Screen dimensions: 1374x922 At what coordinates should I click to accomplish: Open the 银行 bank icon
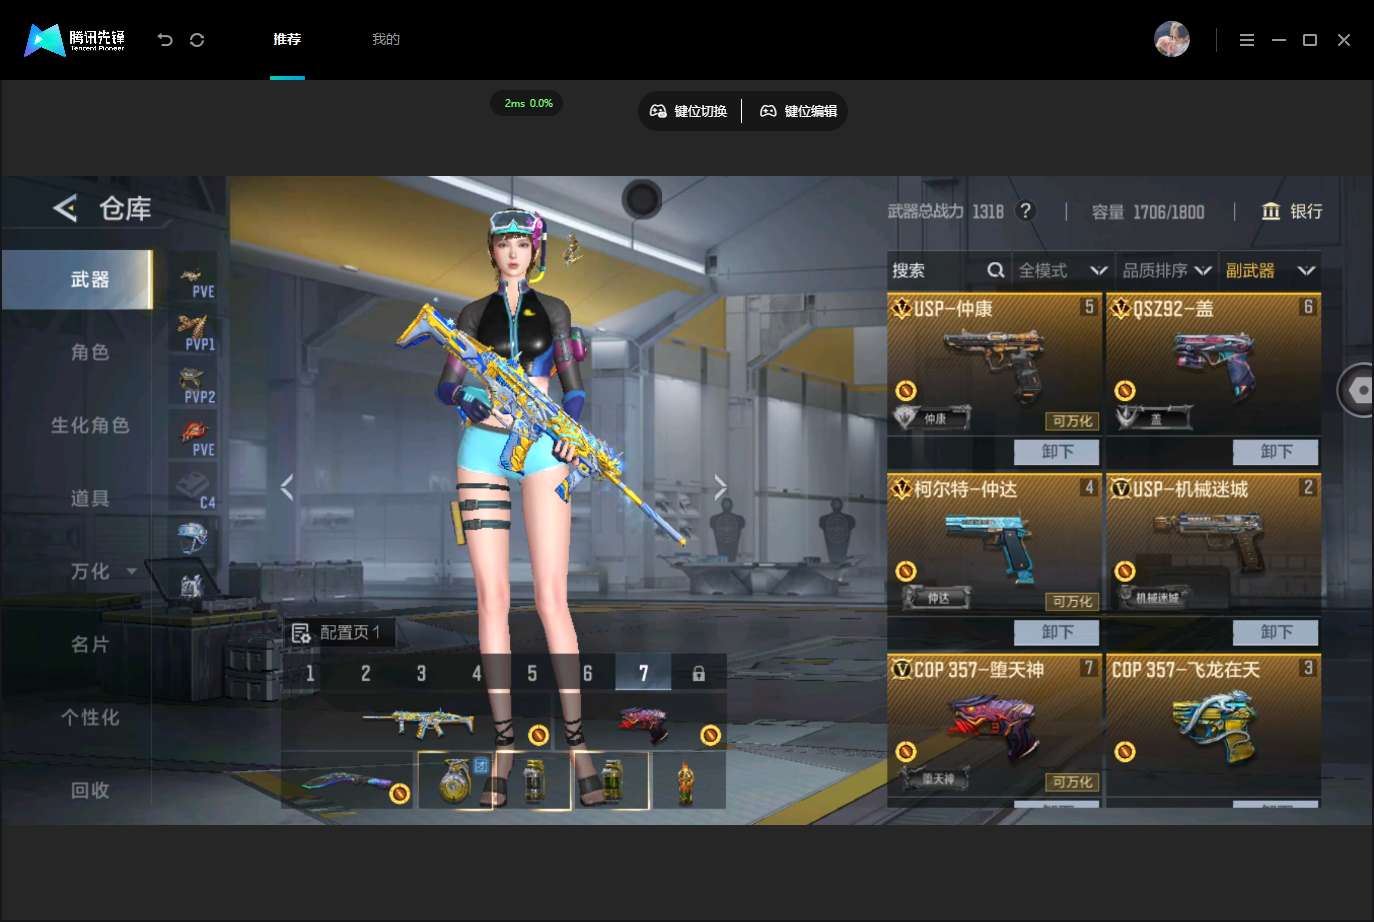click(x=1270, y=211)
